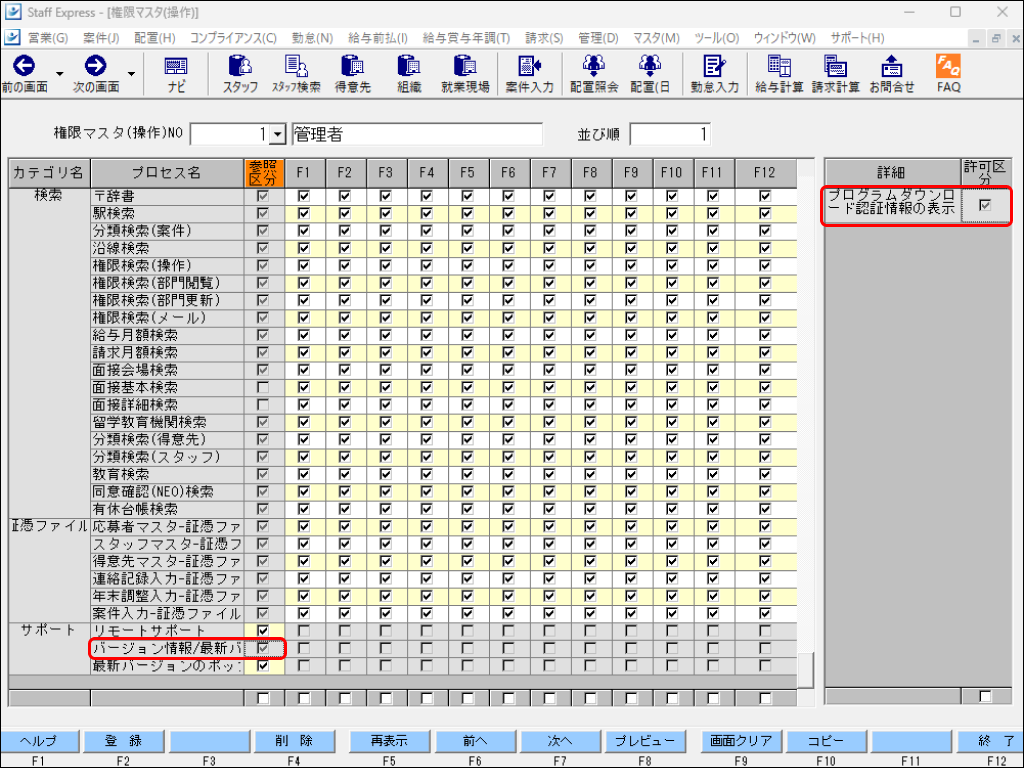Viewport: 1024px width, 768px height.
Task: Open the 請求計算 toolbar icon
Action: [835, 67]
